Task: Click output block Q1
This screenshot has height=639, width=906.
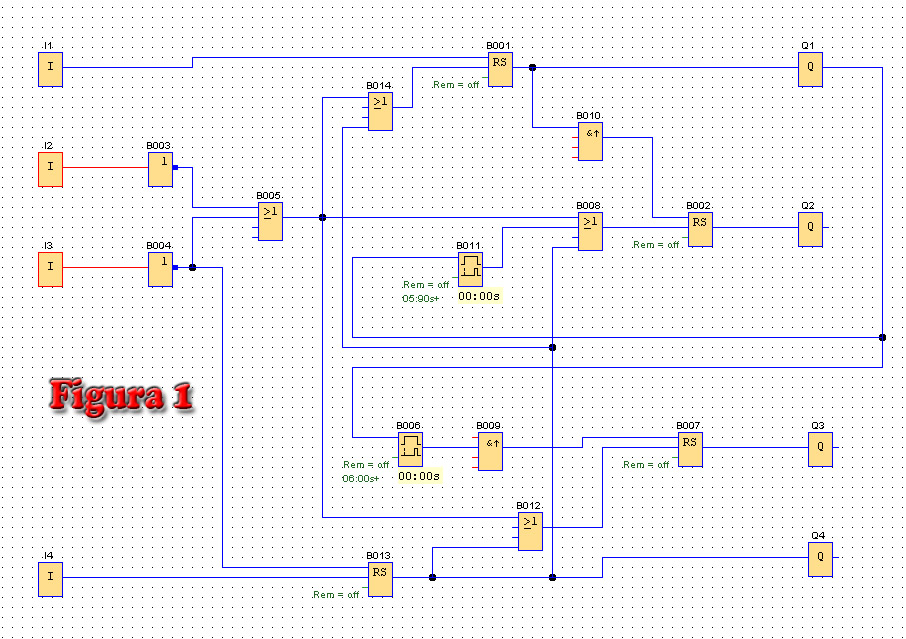Action: pos(810,69)
